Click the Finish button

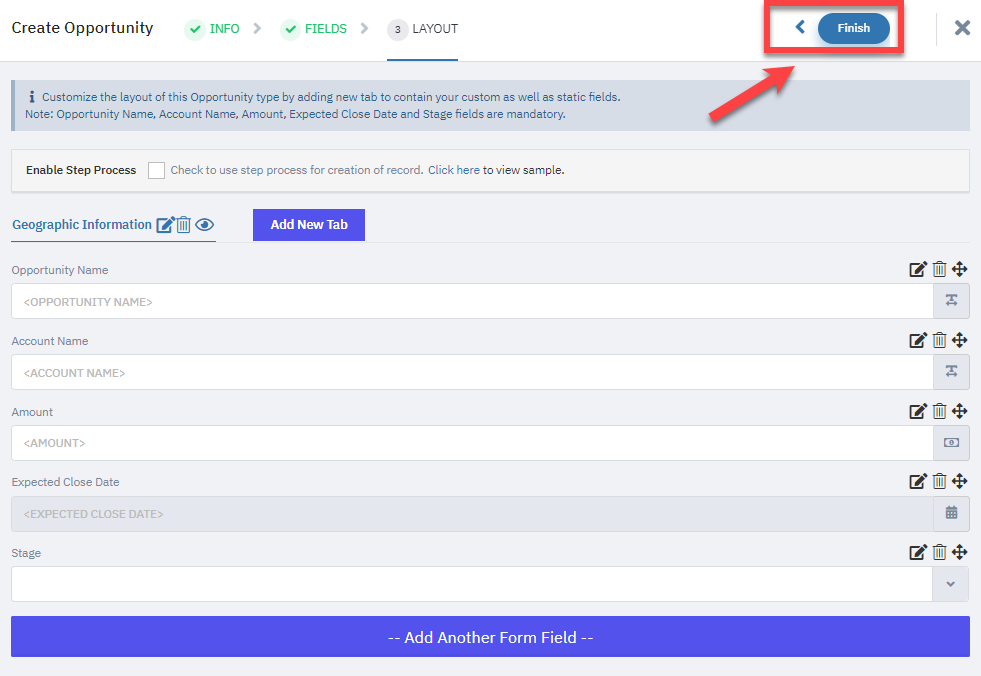pyautogui.click(x=853, y=28)
